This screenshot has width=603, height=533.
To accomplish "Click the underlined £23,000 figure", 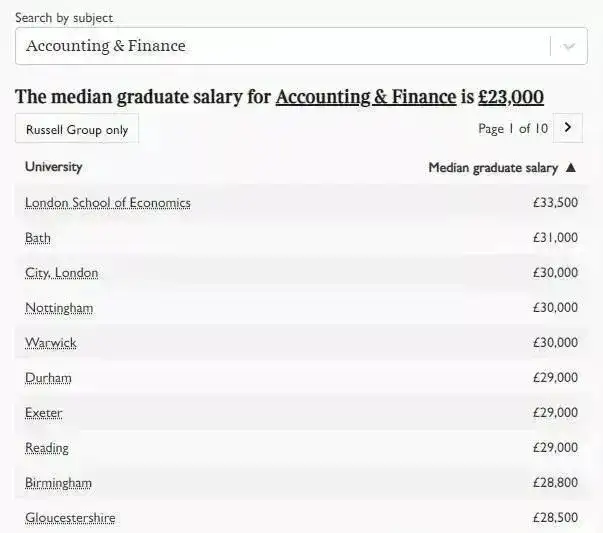I will coord(511,97).
